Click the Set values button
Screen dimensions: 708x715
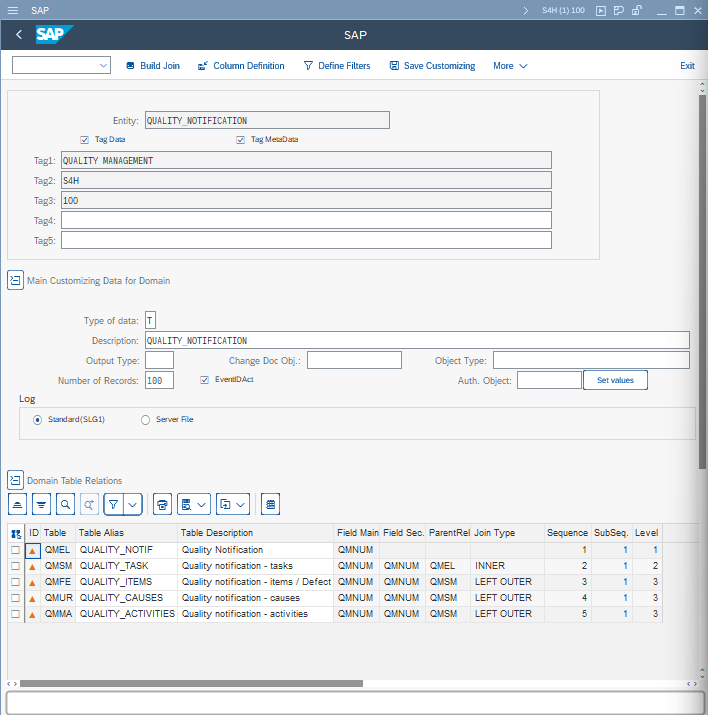tap(615, 380)
